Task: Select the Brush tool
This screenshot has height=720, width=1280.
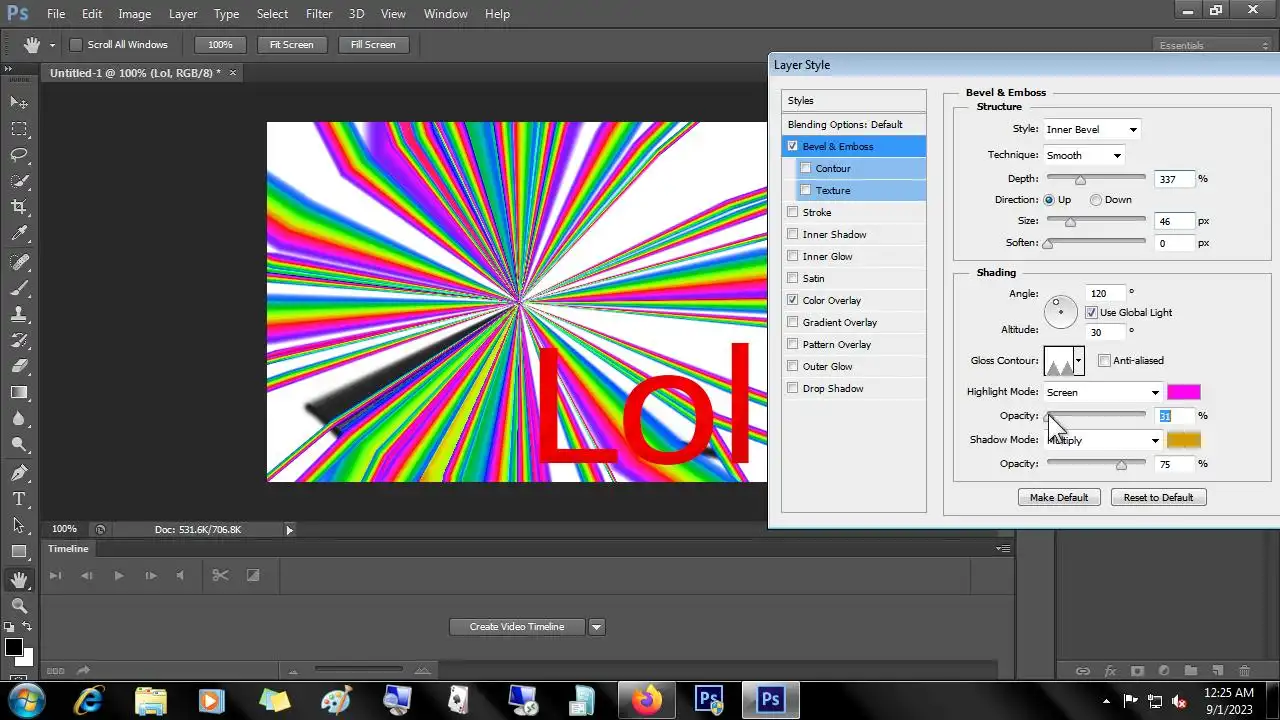Action: point(19,288)
